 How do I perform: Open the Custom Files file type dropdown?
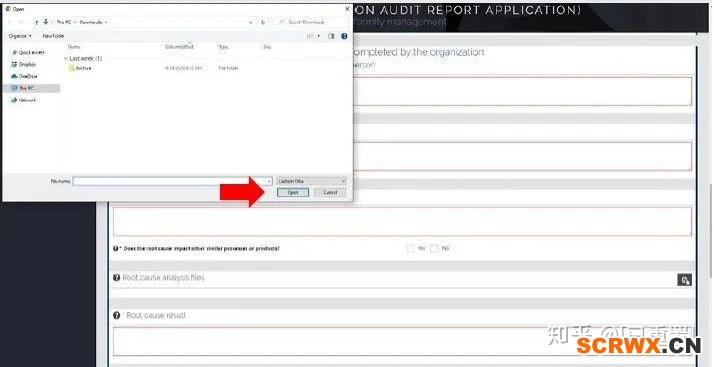[x=311, y=181]
